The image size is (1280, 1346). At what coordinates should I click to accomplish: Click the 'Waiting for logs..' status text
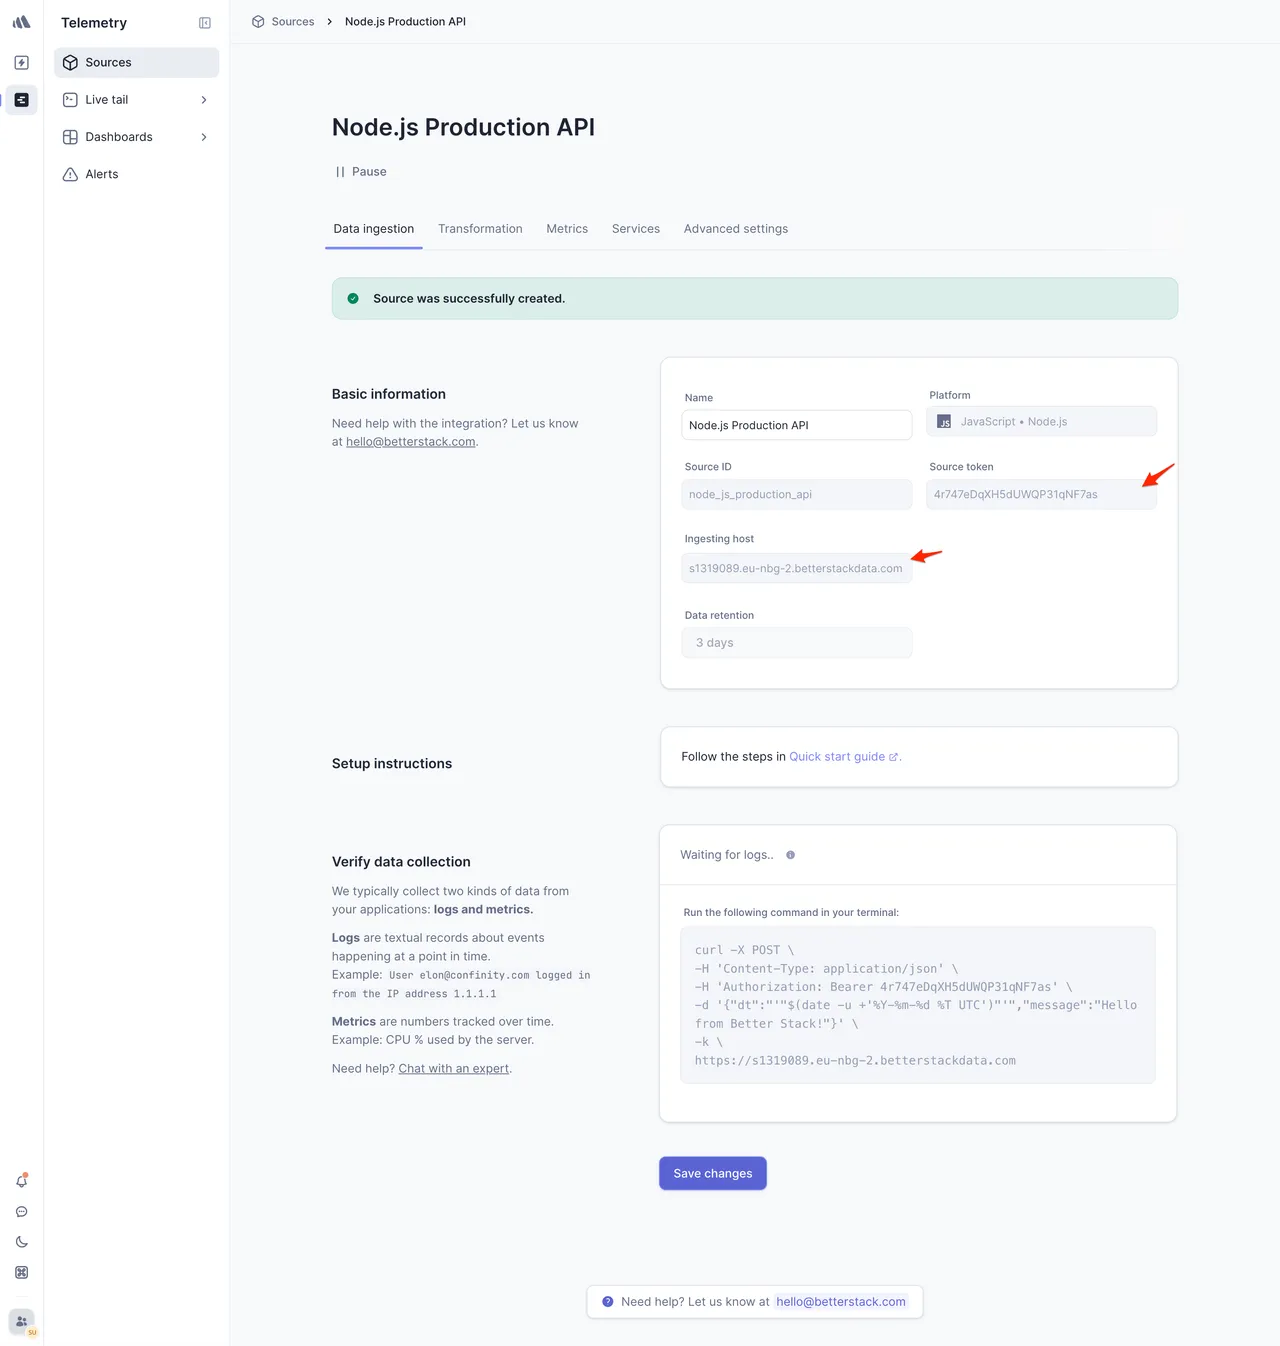point(727,855)
